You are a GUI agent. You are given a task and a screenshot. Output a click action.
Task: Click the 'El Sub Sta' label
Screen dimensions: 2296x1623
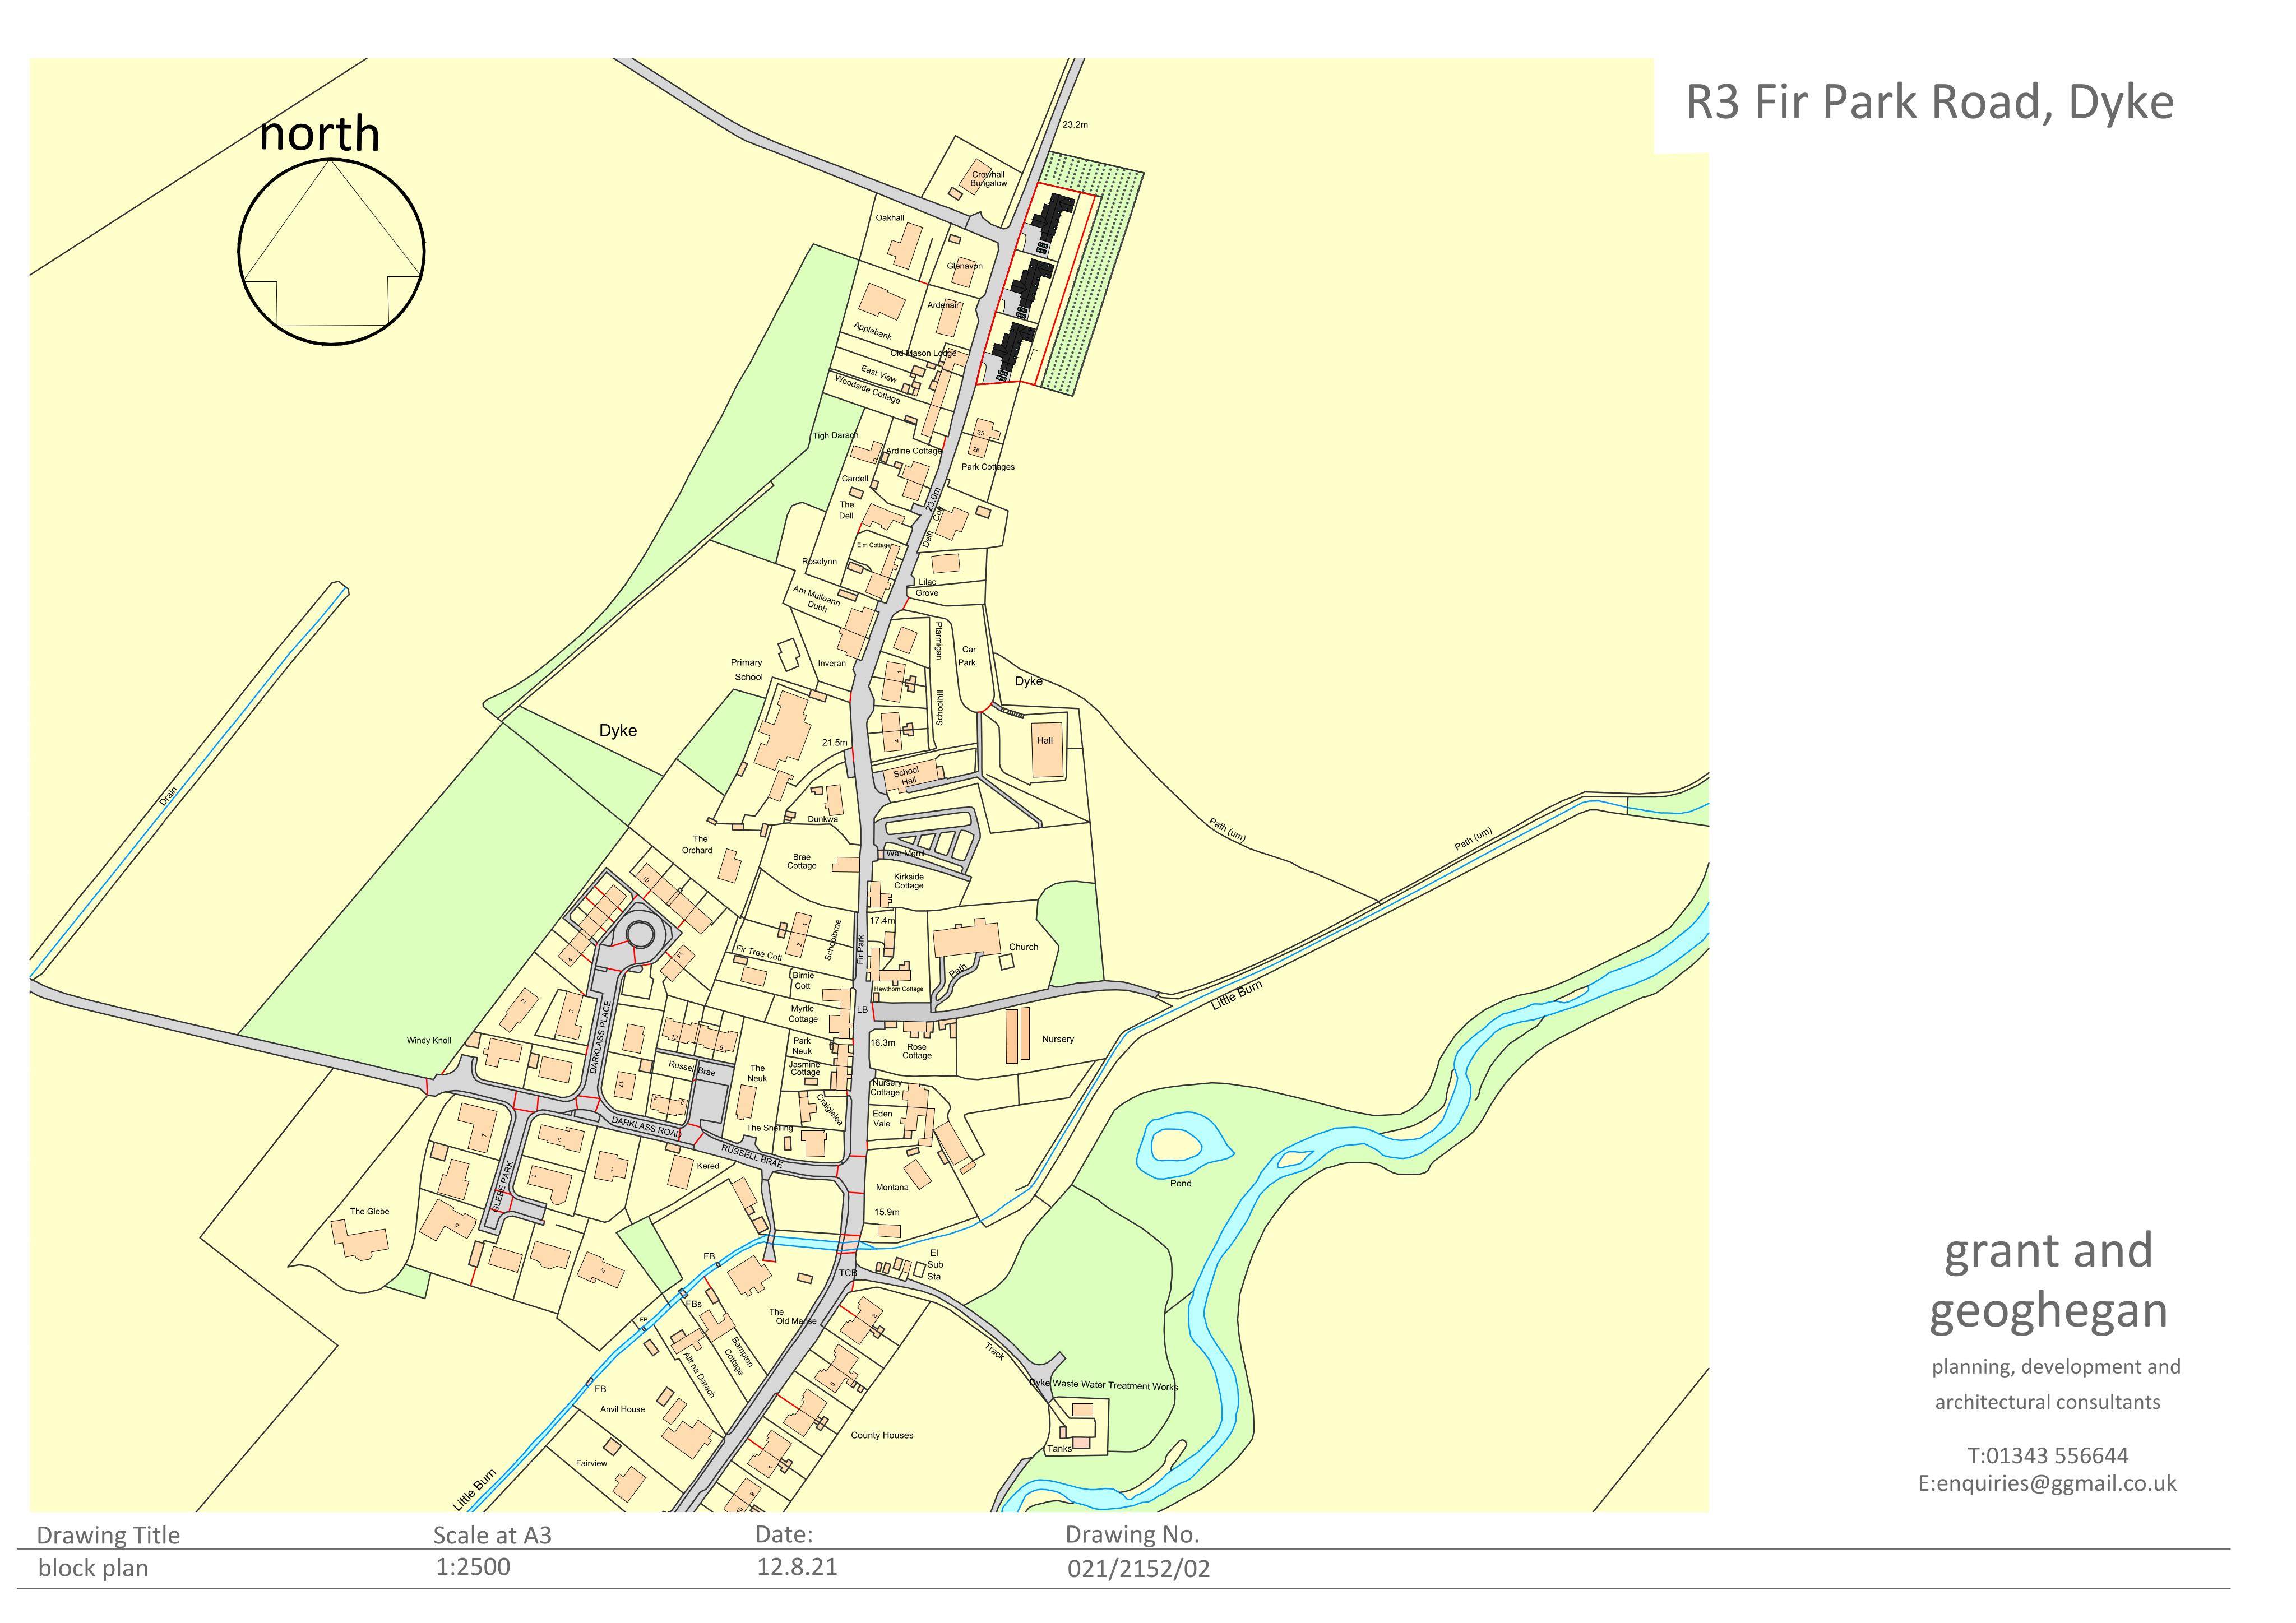pyautogui.click(x=934, y=1264)
